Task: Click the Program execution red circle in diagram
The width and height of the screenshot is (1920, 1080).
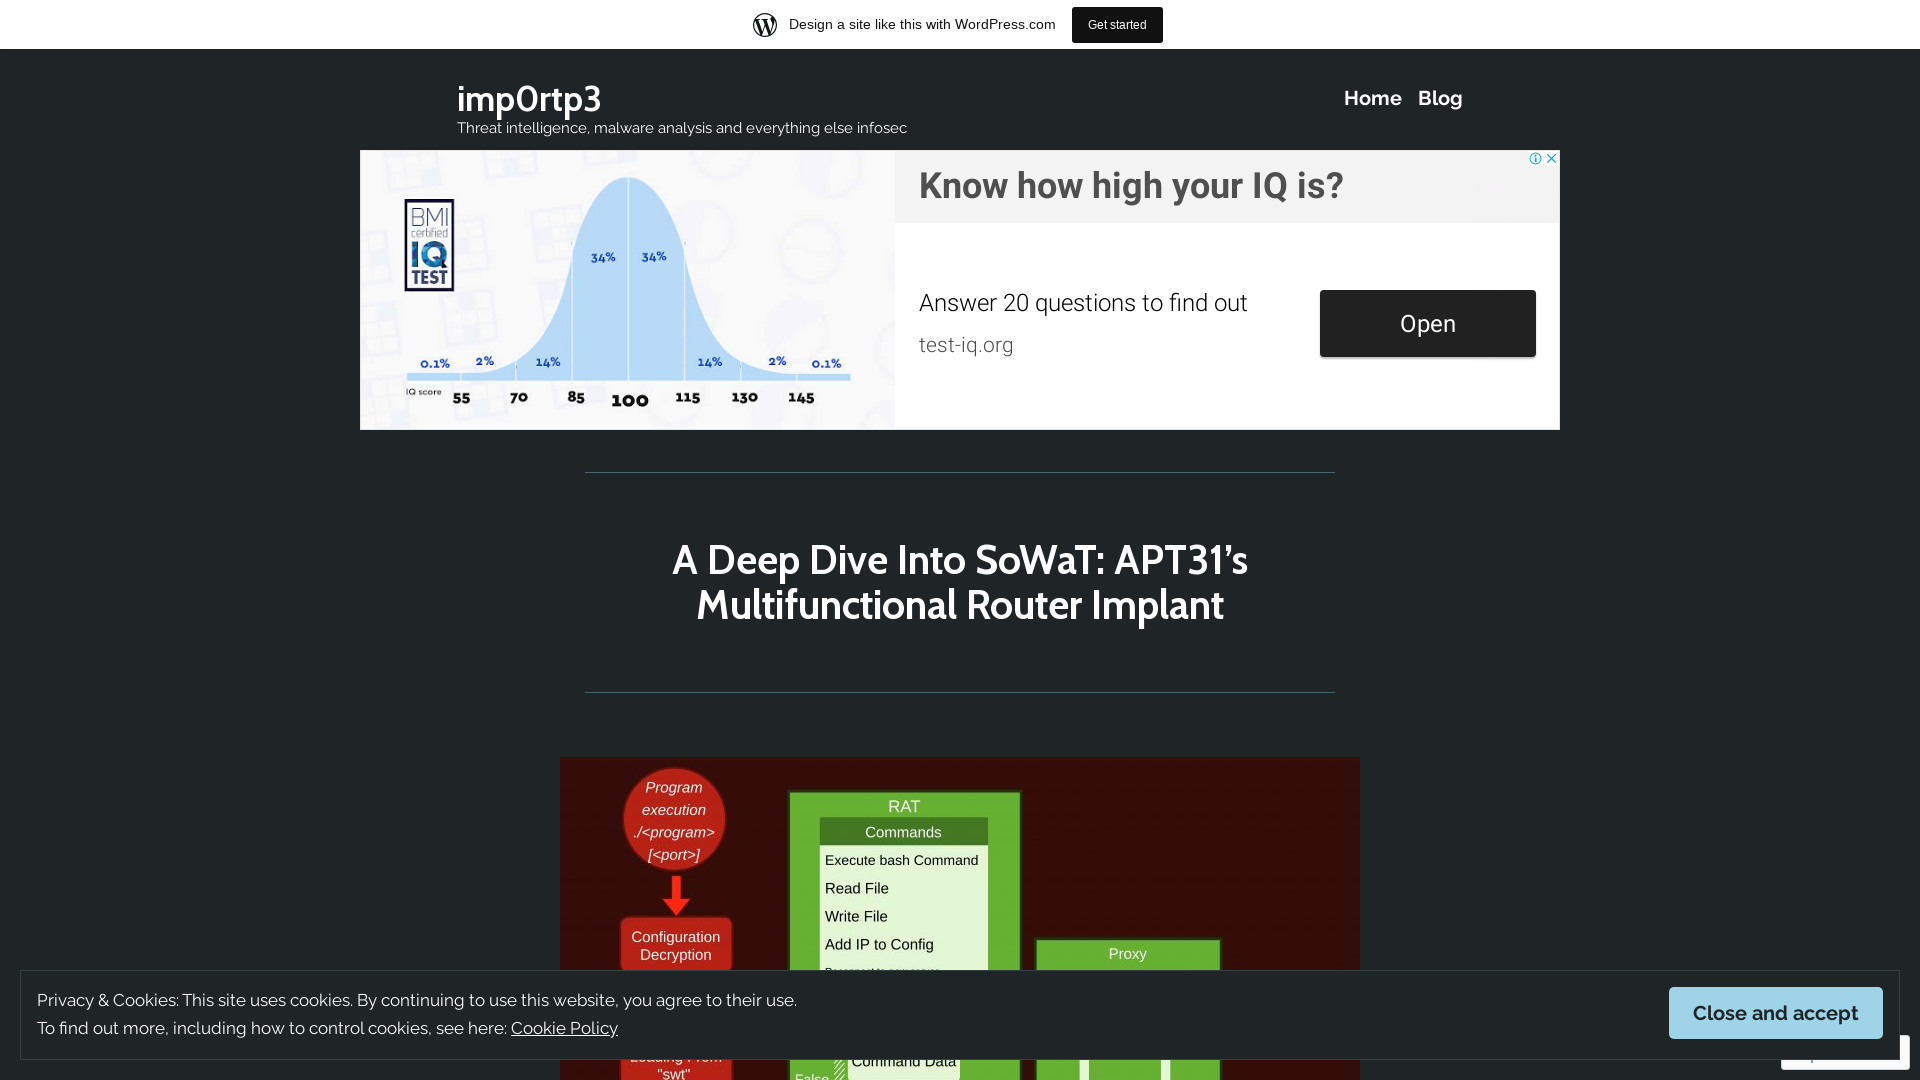Action: click(674, 820)
